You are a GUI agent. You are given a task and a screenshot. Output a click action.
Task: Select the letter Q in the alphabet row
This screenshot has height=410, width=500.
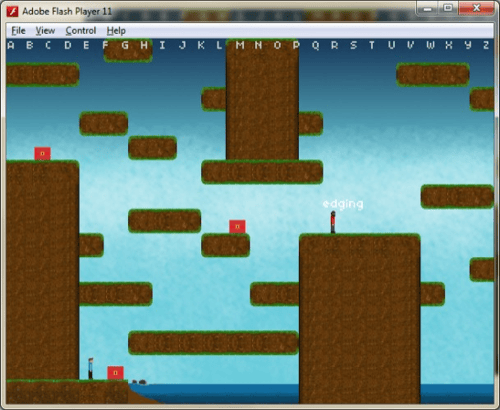[x=315, y=45]
